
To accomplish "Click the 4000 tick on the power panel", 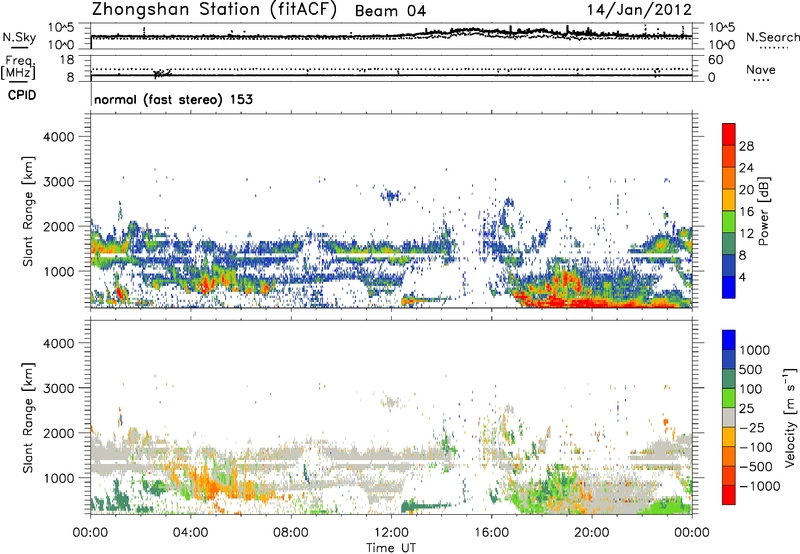I will (58, 137).
